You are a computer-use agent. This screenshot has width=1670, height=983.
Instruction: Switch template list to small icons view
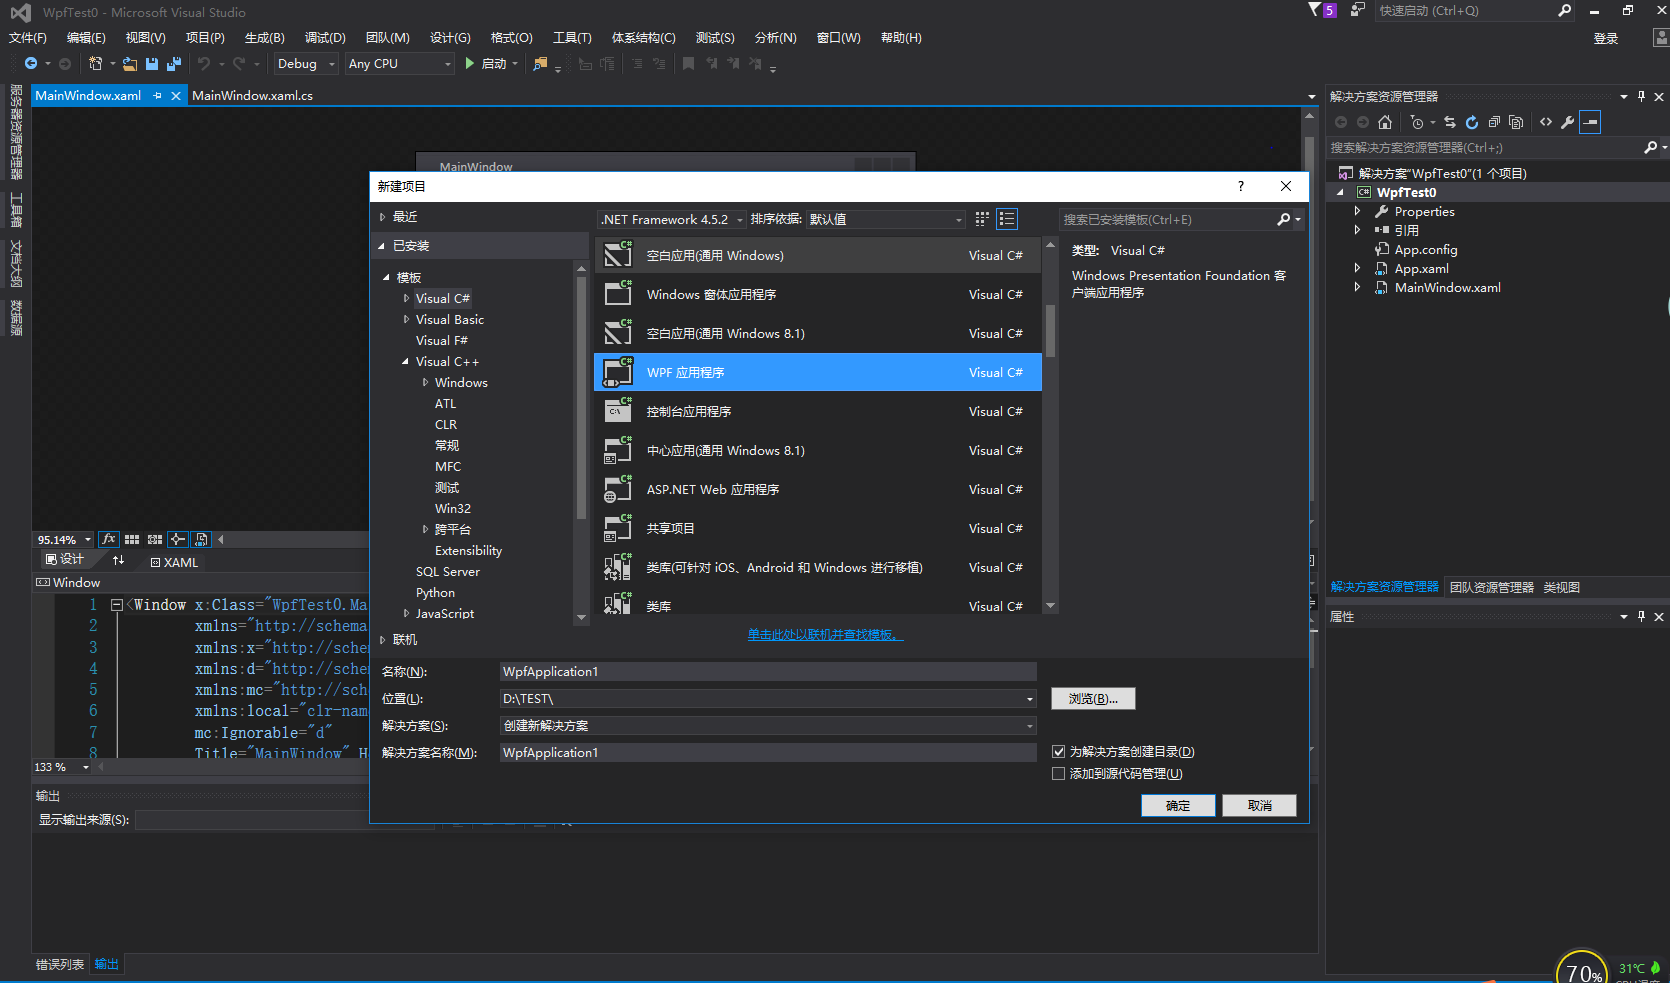(x=982, y=219)
